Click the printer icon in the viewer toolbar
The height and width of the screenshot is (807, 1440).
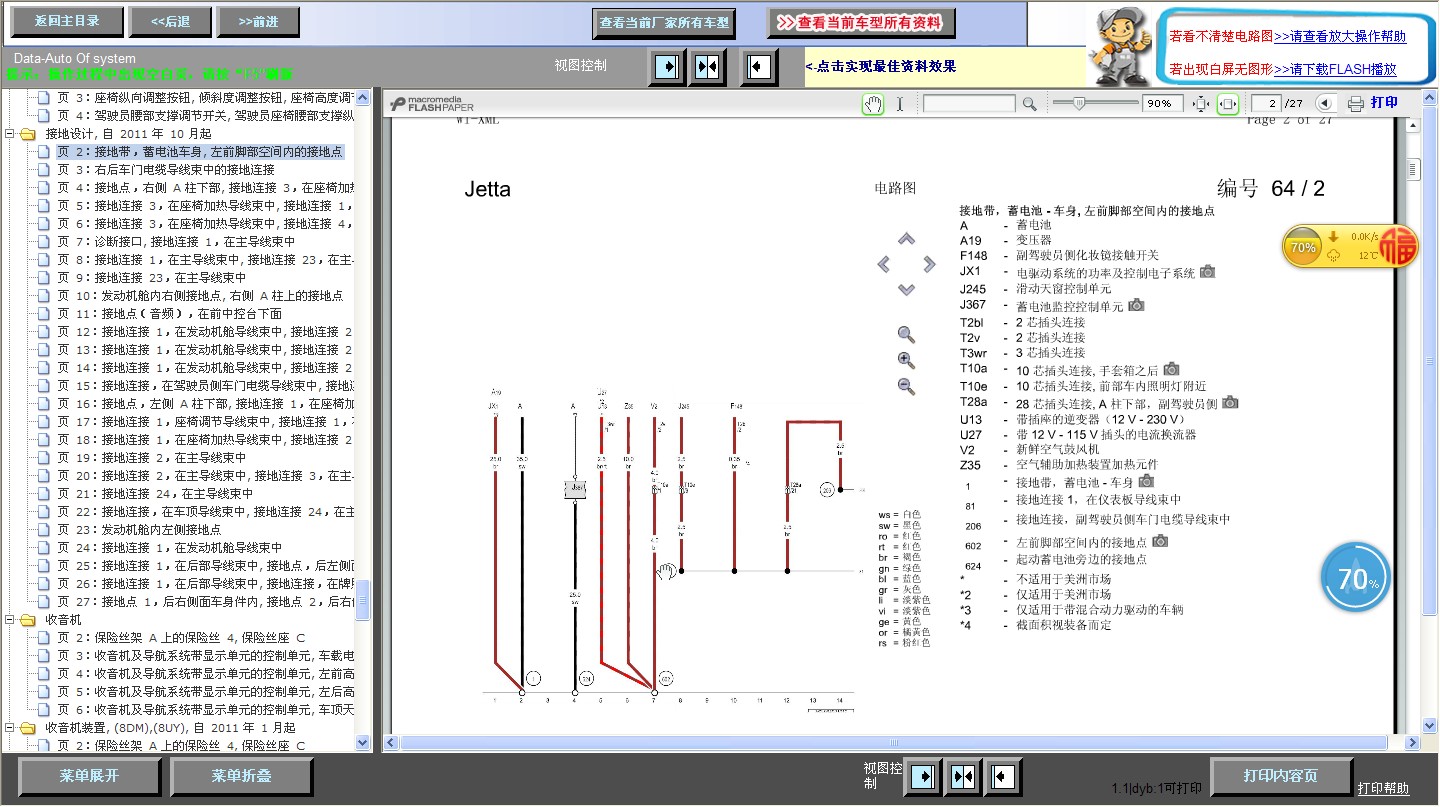(1356, 103)
